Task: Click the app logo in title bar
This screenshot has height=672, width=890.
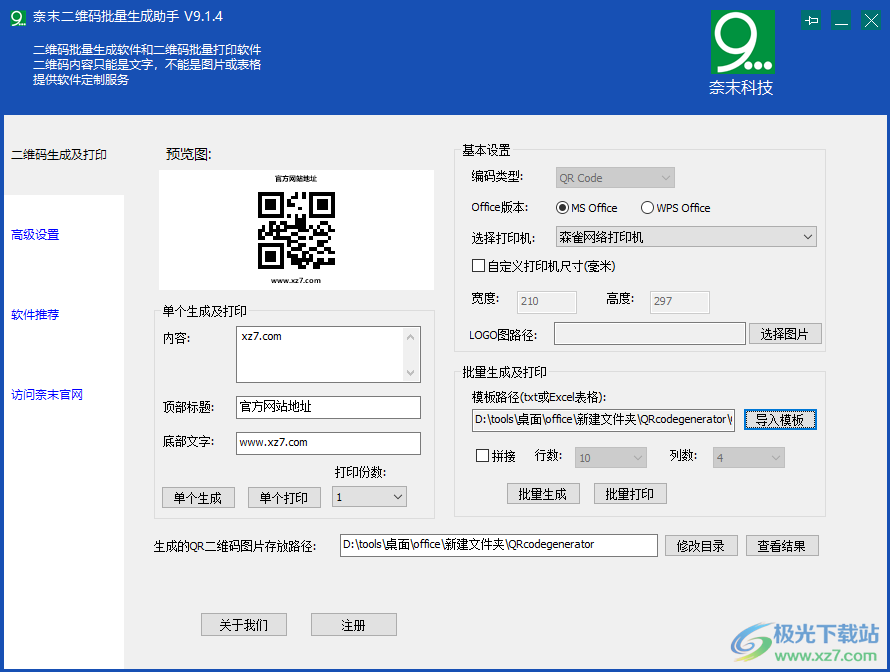Action: click(x=18, y=18)
